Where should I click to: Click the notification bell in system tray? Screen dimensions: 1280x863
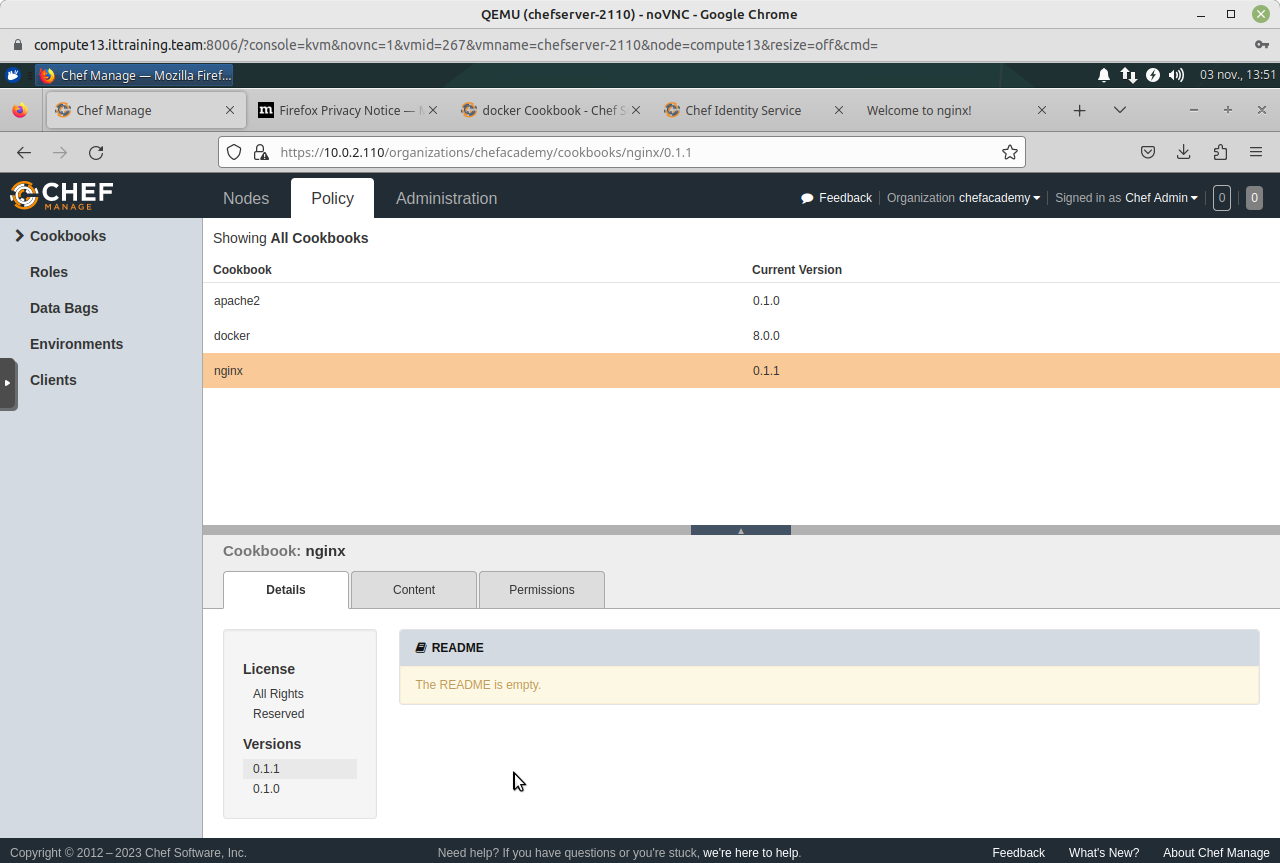[1104, 75]
